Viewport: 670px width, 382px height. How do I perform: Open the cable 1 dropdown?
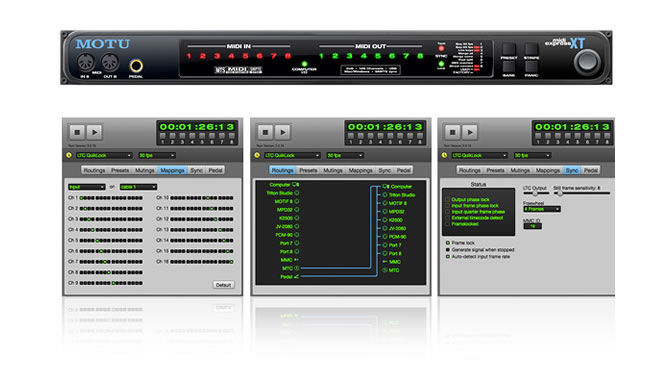(138, 187)
